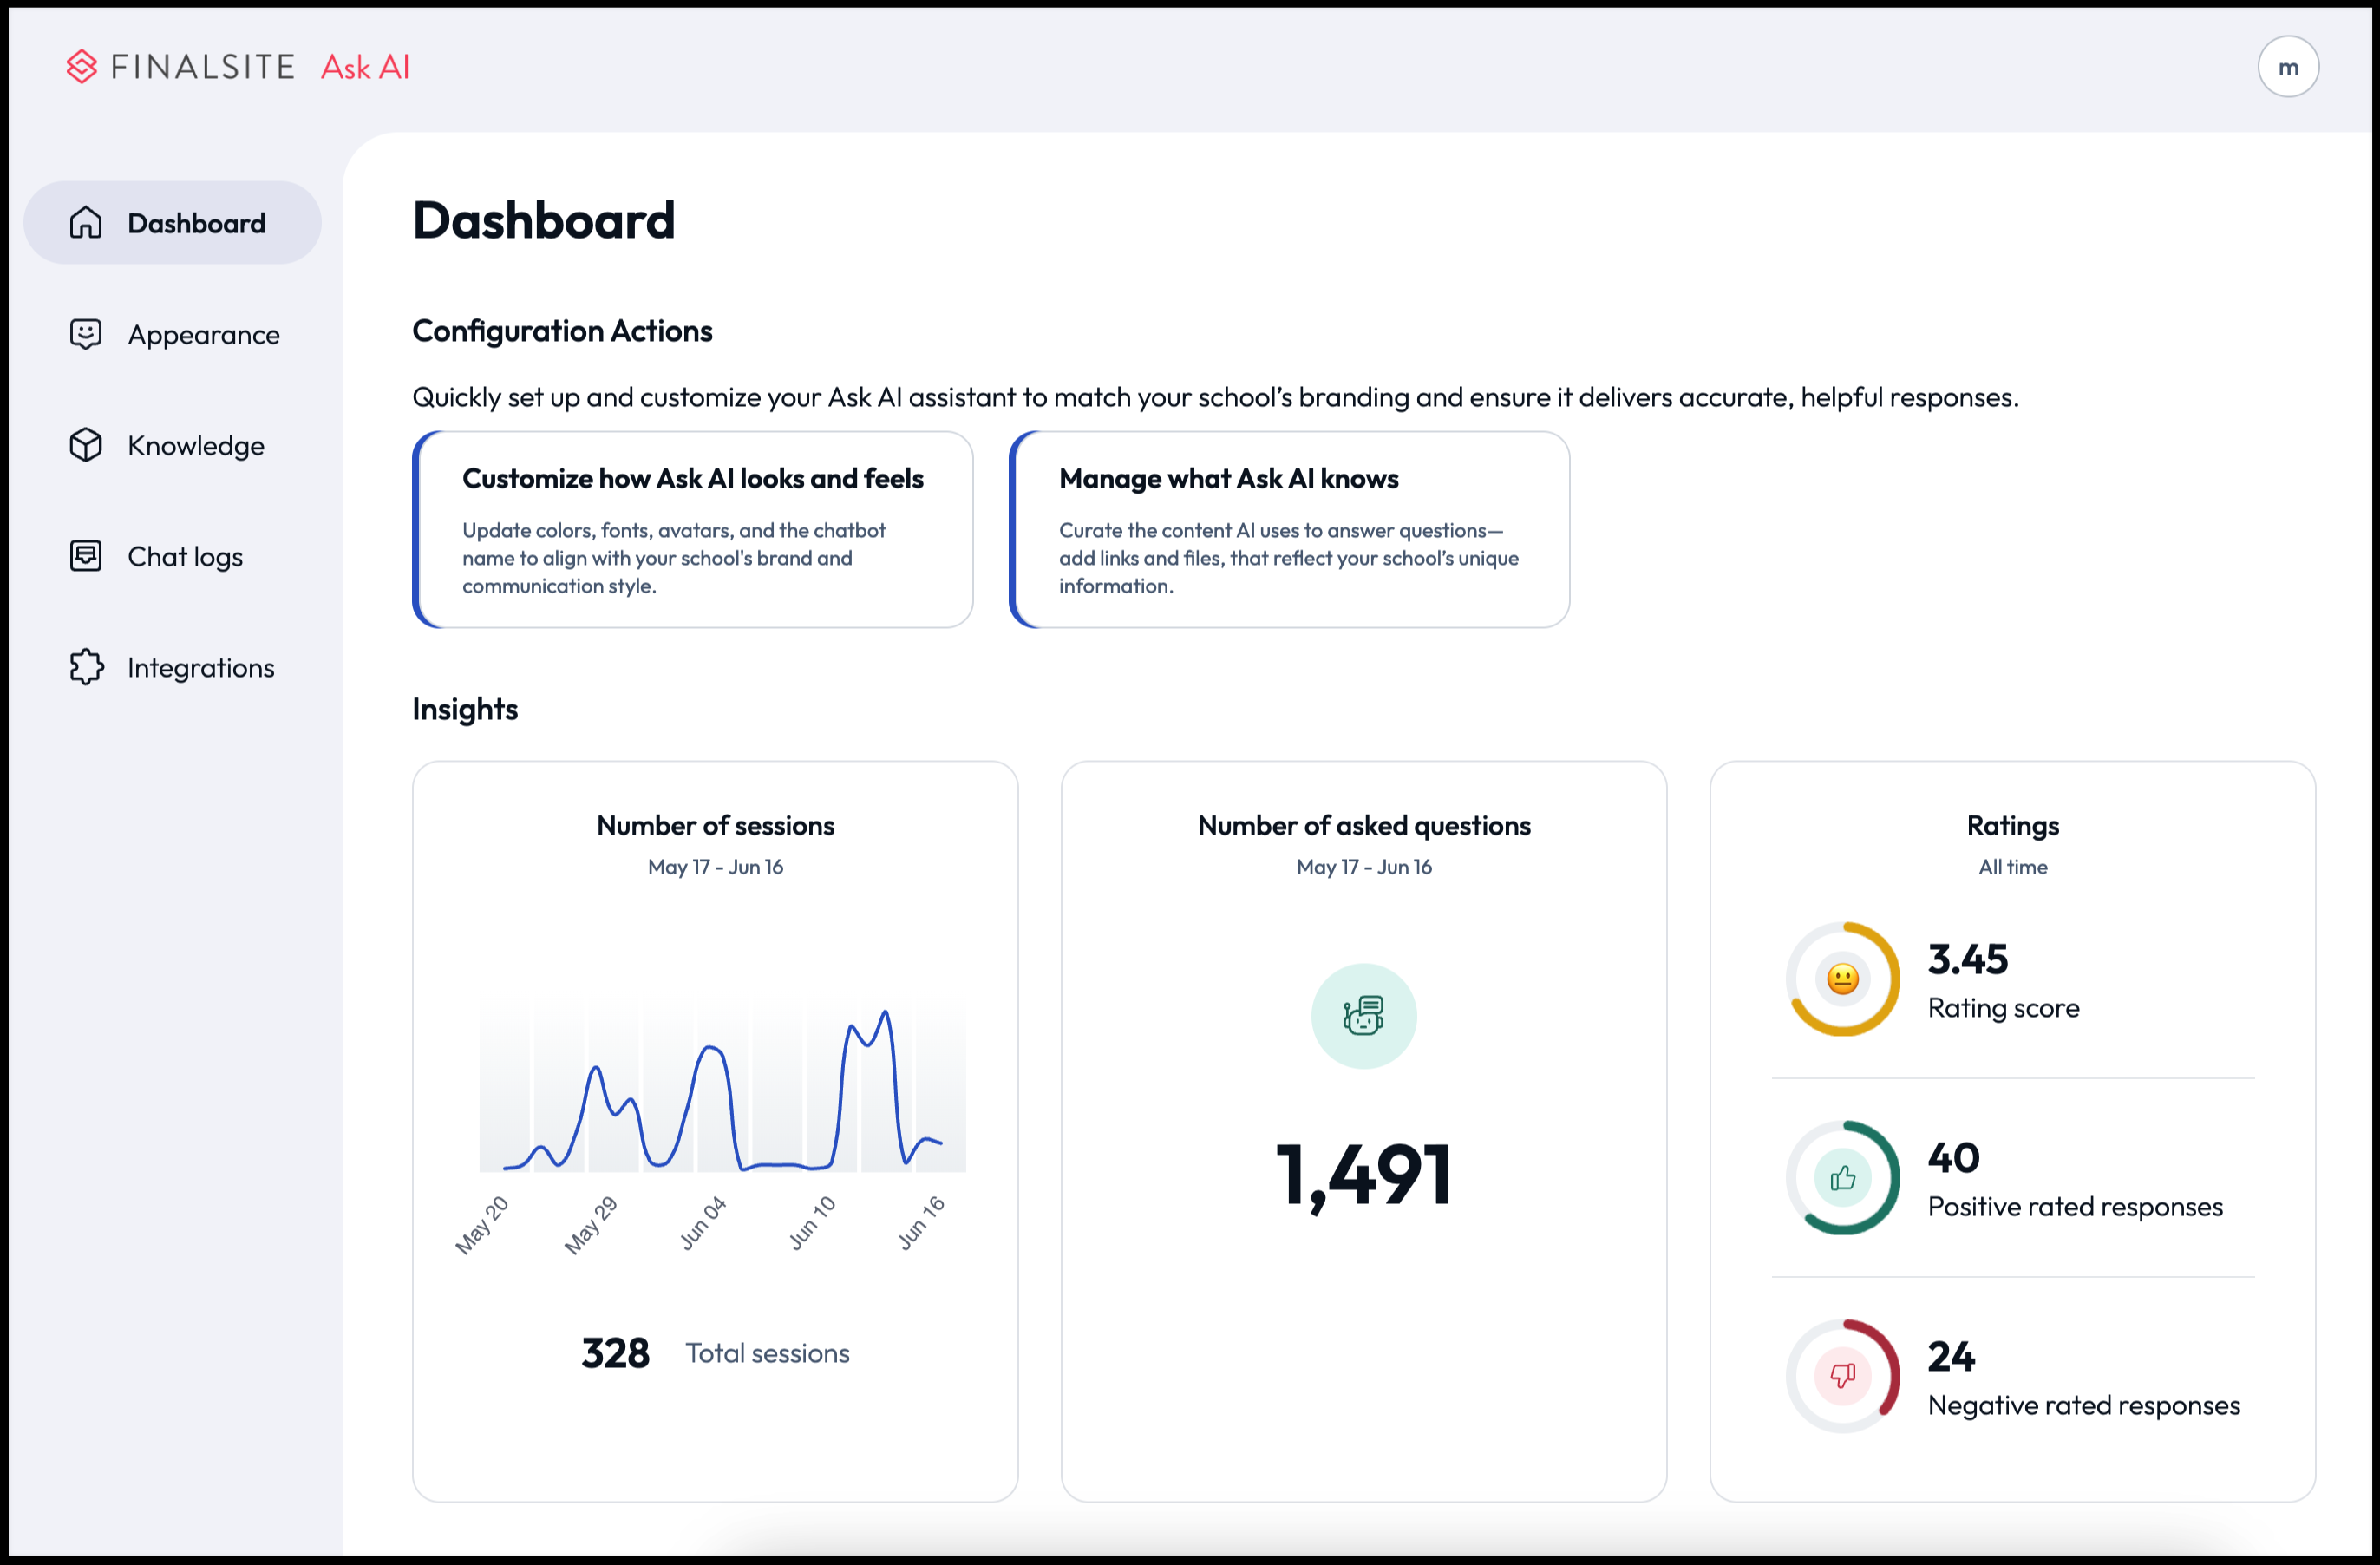Click the neutral face rating score emoji
The width and height of the screenshot is (2380, 1565).
point(1842,978)
